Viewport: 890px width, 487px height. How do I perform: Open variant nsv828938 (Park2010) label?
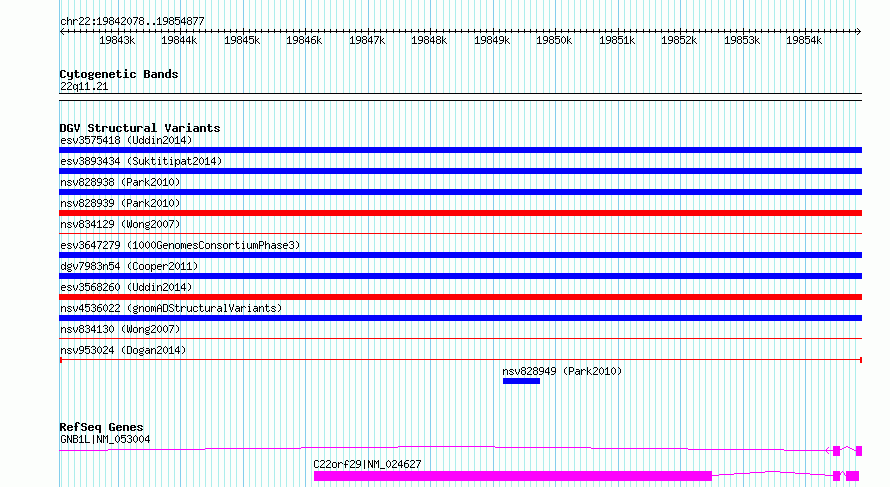pos(120,182)
